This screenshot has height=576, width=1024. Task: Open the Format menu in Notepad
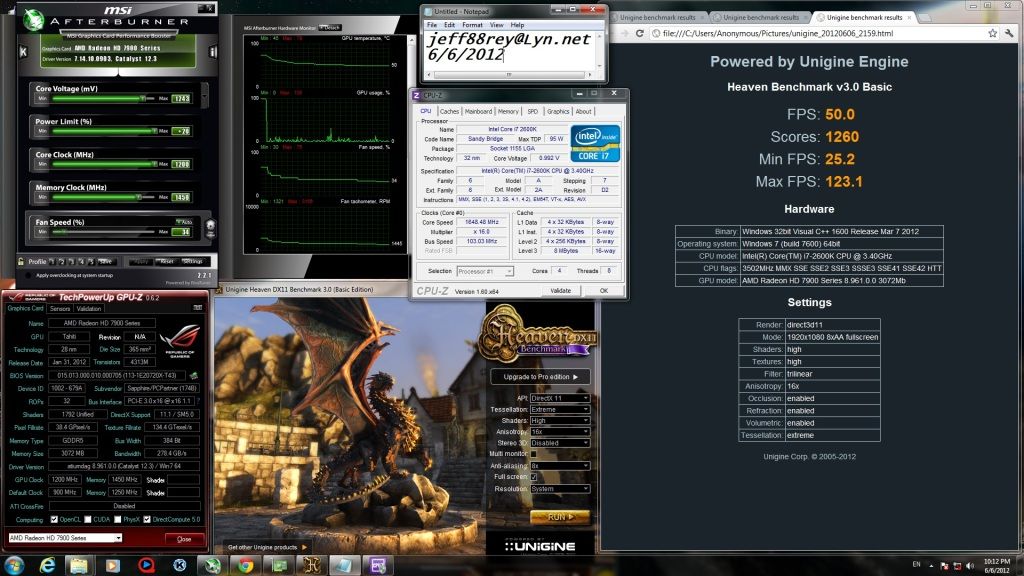coord(472,24)
